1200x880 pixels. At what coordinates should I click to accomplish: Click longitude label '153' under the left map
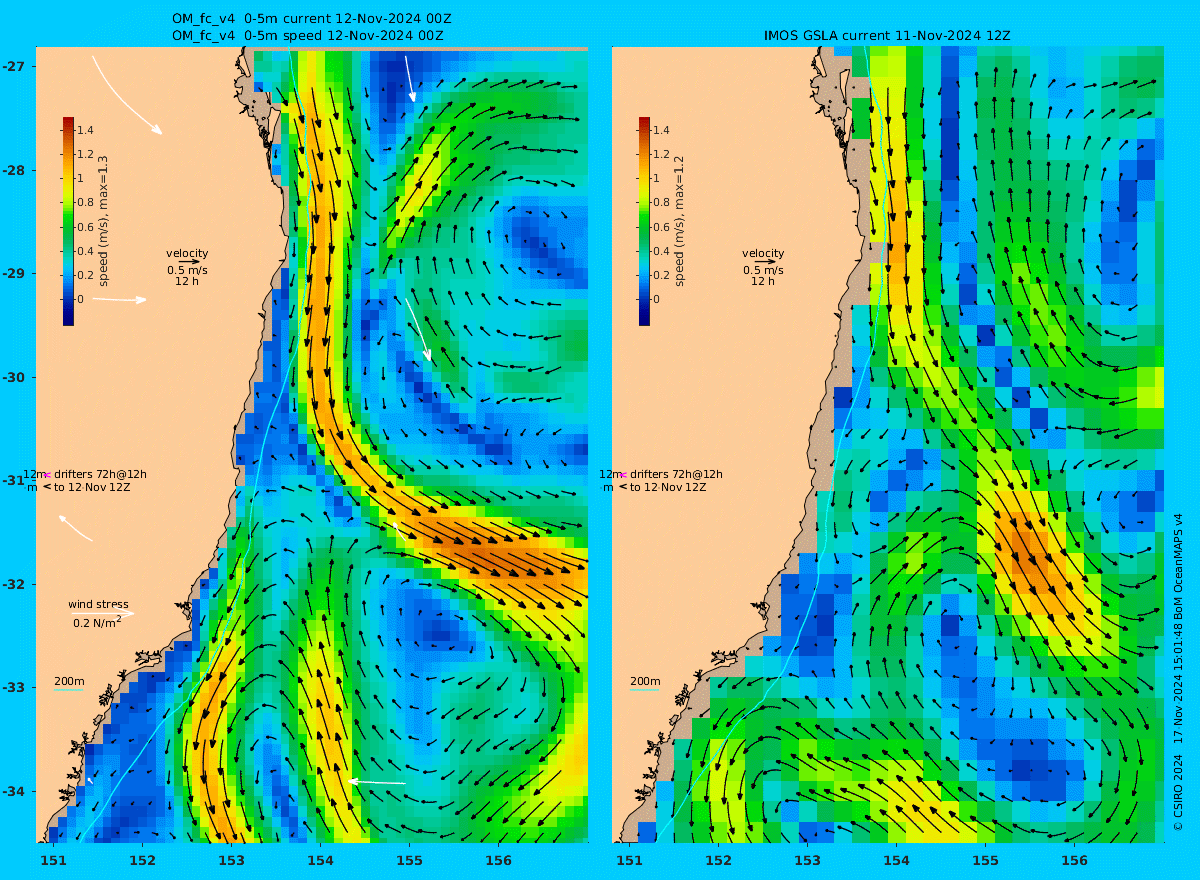coord(231,860)
